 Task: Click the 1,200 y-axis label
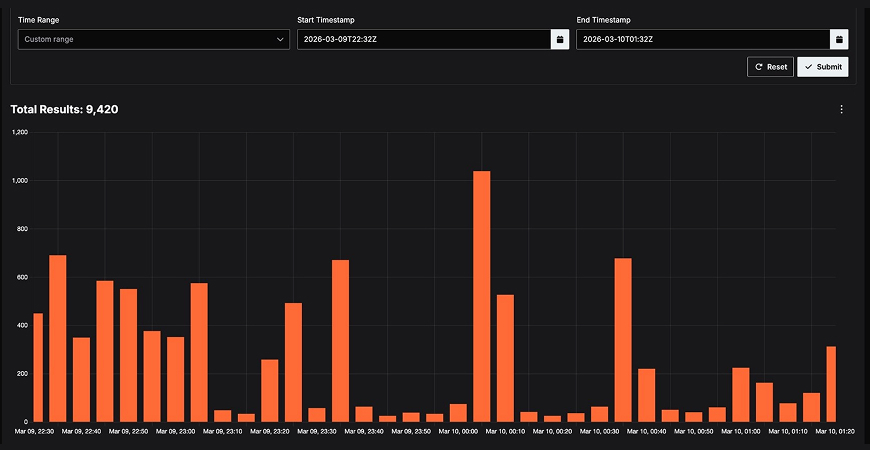(19, 132)
